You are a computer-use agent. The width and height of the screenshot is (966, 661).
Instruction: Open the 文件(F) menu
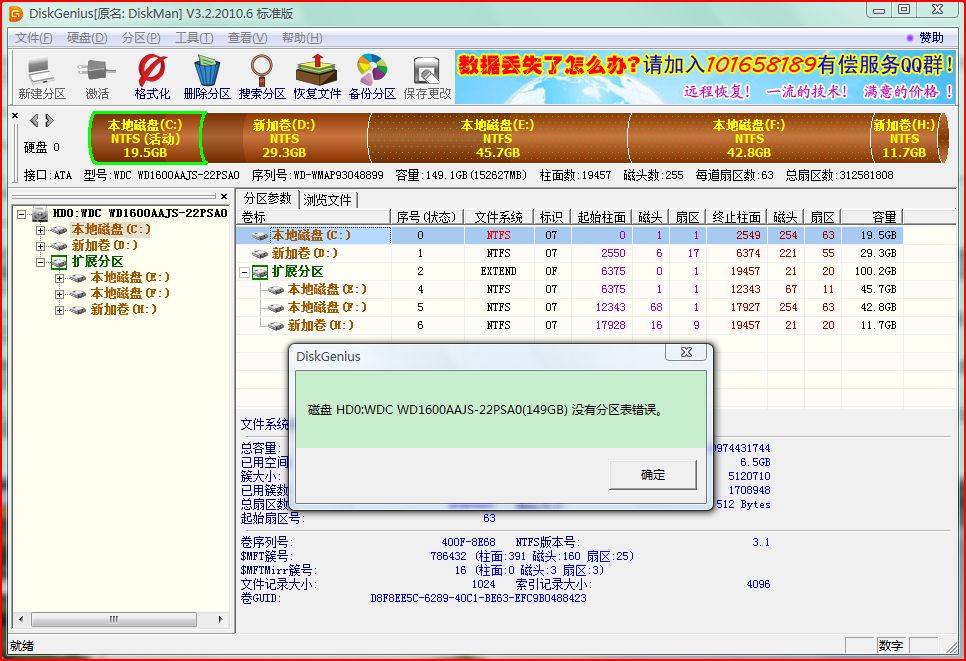pos(34,38)
